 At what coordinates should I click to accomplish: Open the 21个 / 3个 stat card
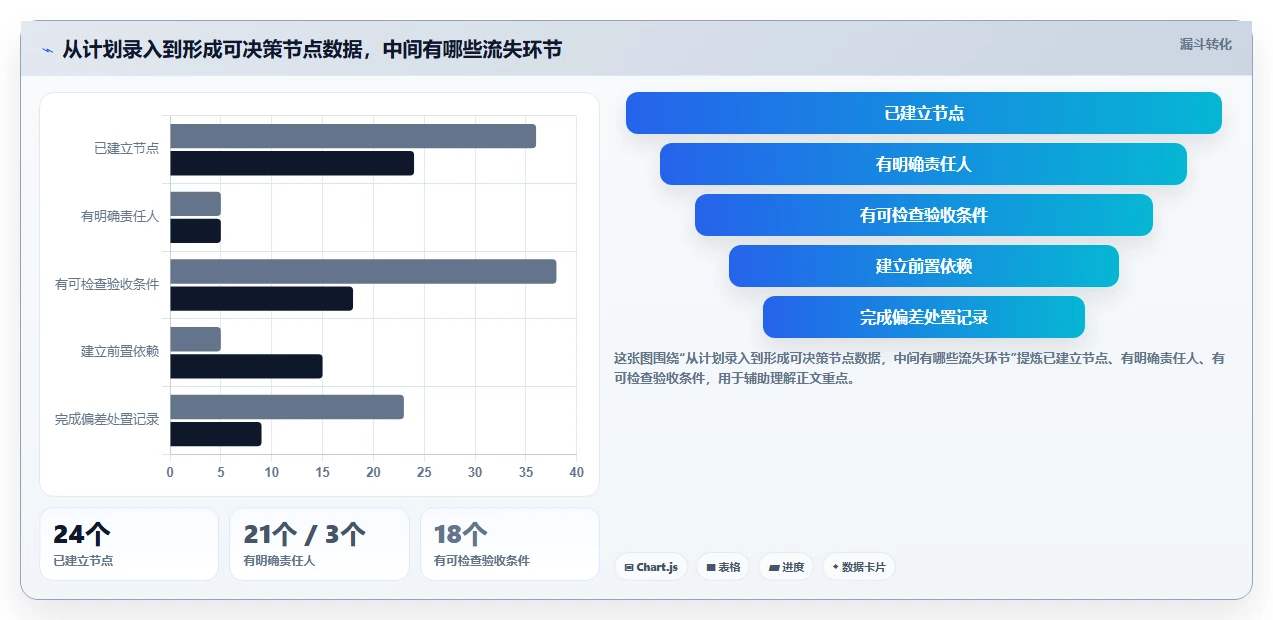pyautogui.click(x=319, y=544)
